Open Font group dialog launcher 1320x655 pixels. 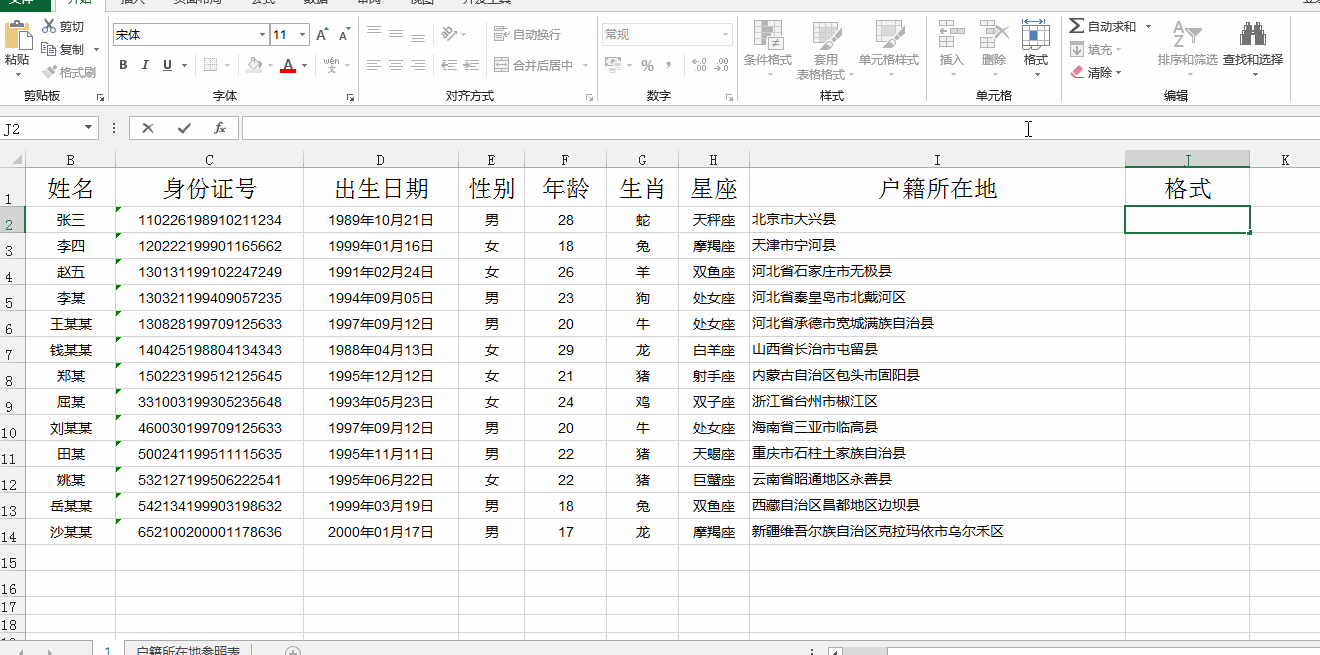click(350, 98)
